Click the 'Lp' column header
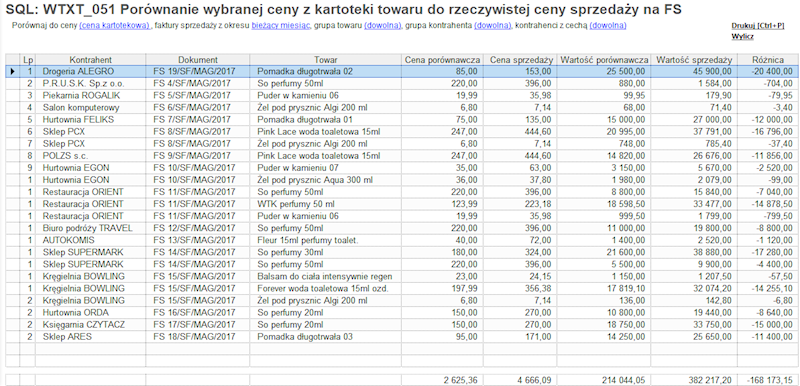The height and width of the screenshot is (386, 800). point(28,60)
